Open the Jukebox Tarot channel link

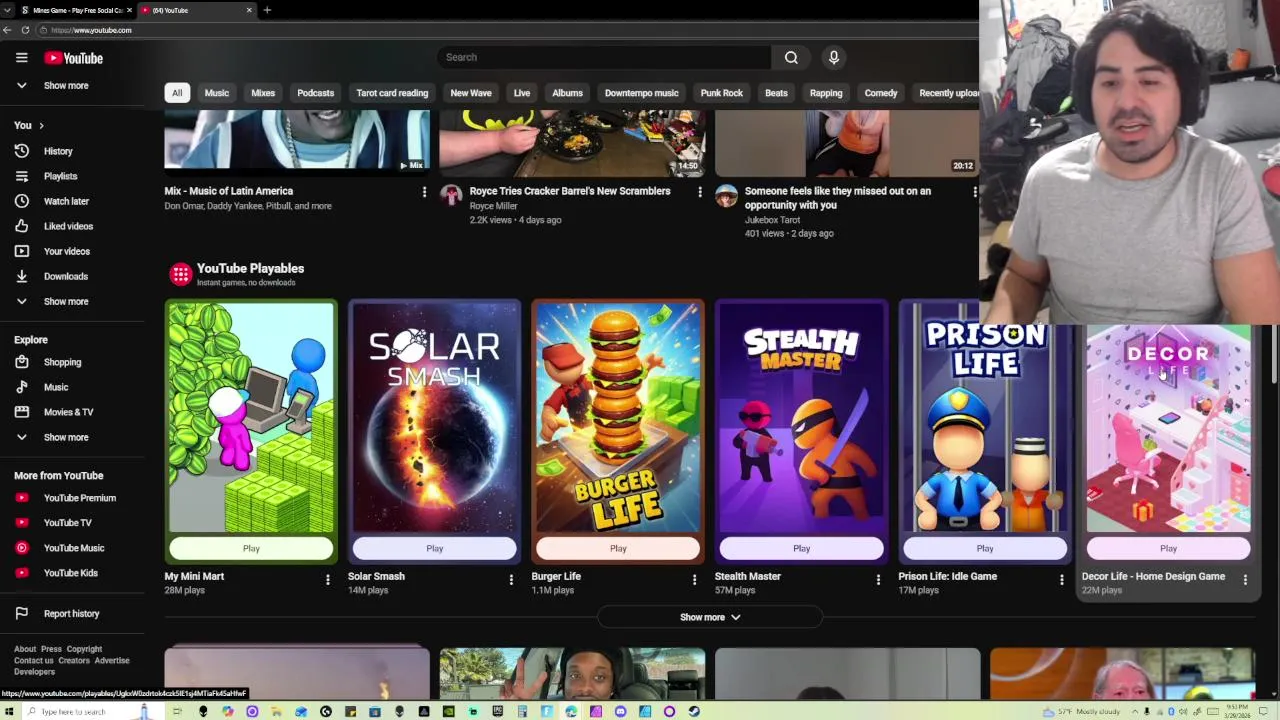pos(772,220)
